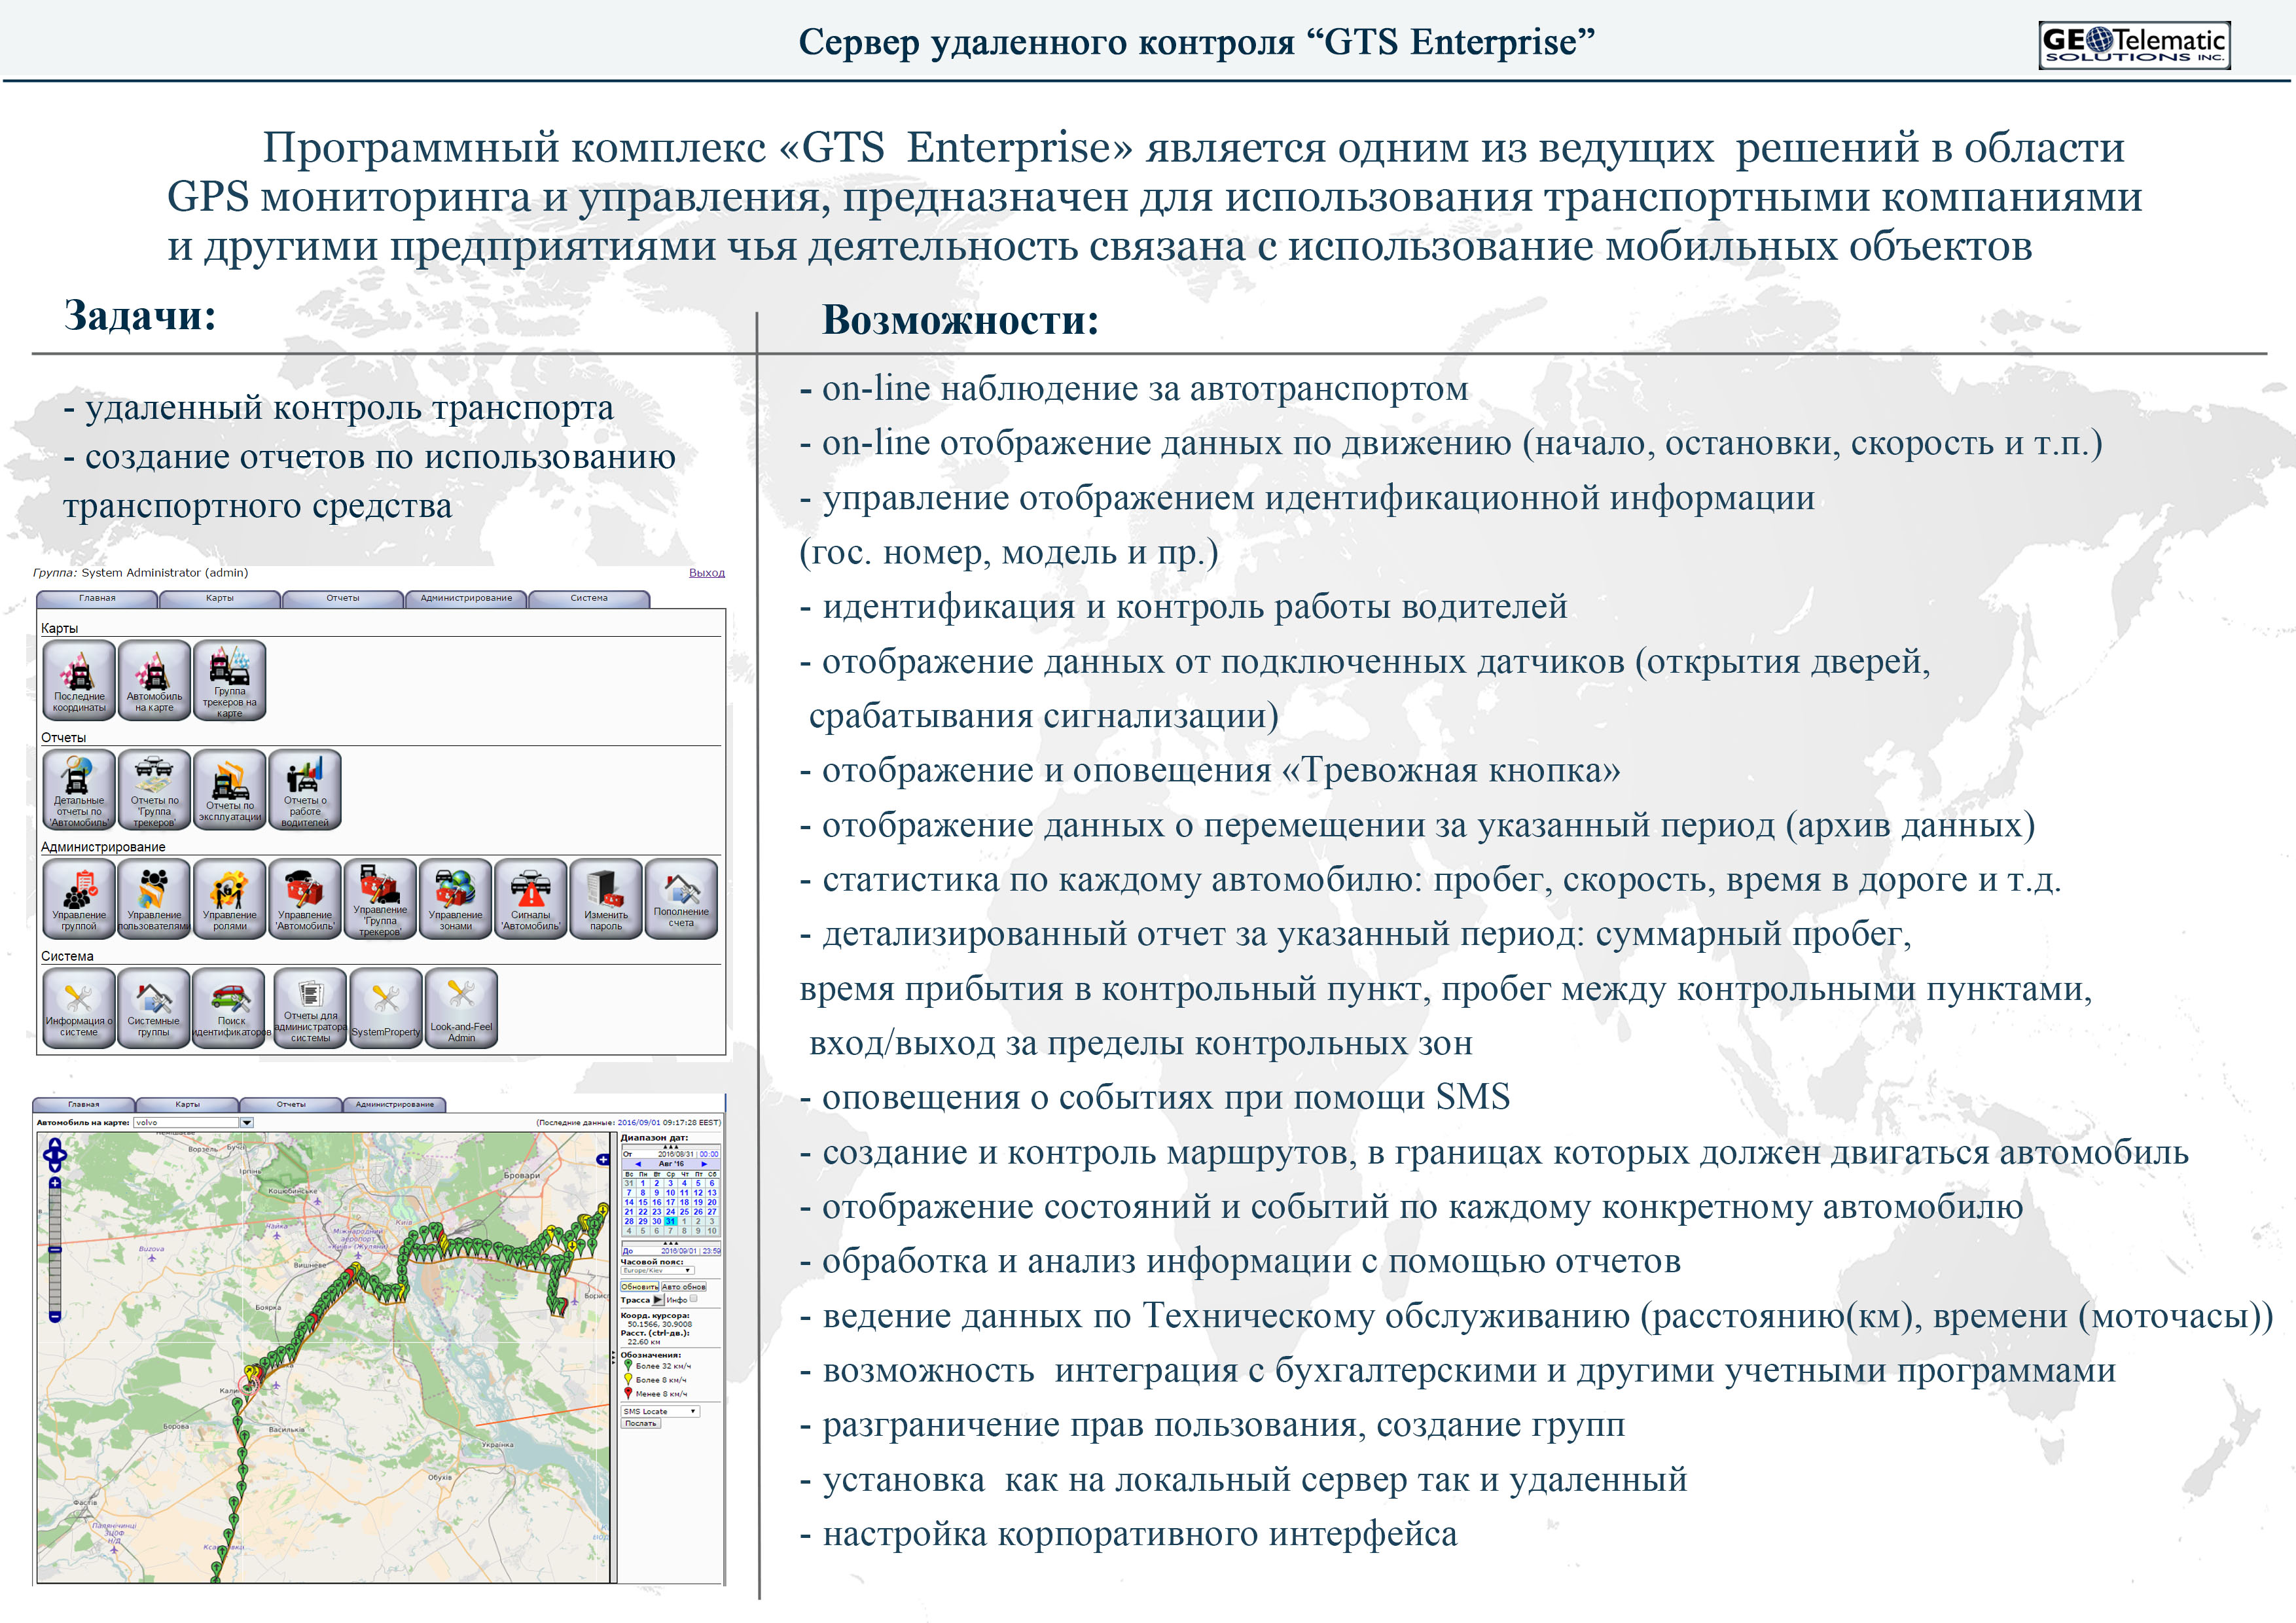The height and width of the screenshot is (1623, 2296).
Task: Go to previous month in calendar
Action: coord(638,1164)
